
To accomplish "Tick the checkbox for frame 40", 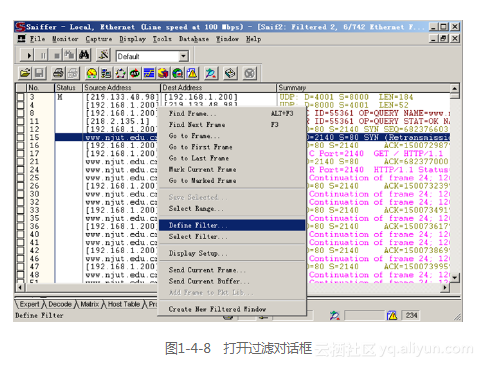I will [21, 234].
